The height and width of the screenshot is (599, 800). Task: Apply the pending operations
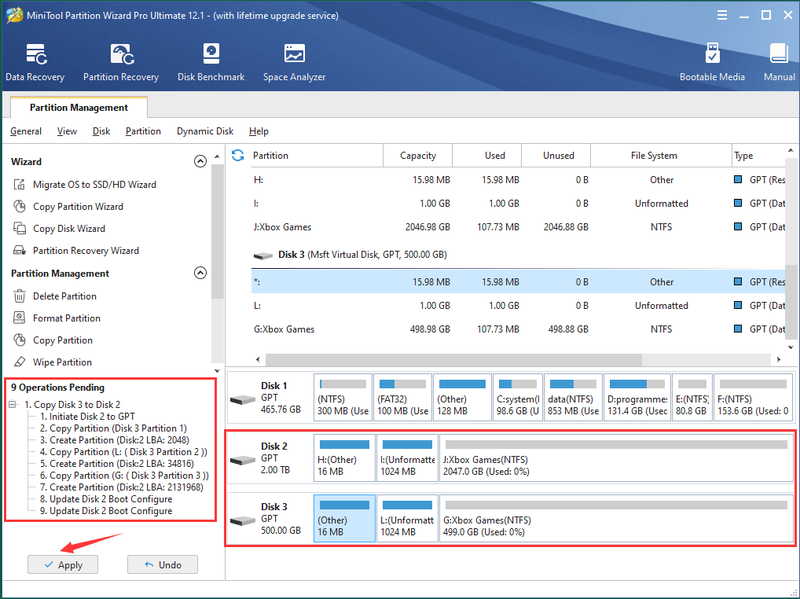point(63,565)
